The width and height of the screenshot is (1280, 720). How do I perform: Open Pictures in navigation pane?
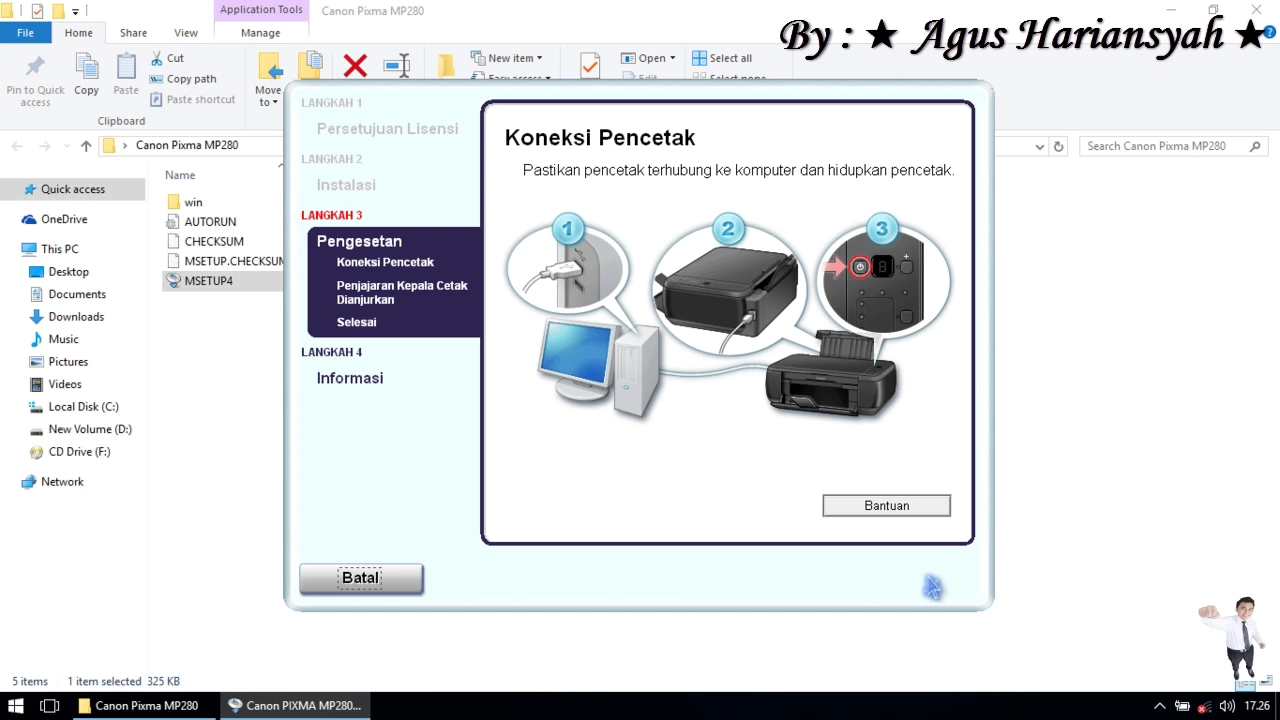point(68,362)
